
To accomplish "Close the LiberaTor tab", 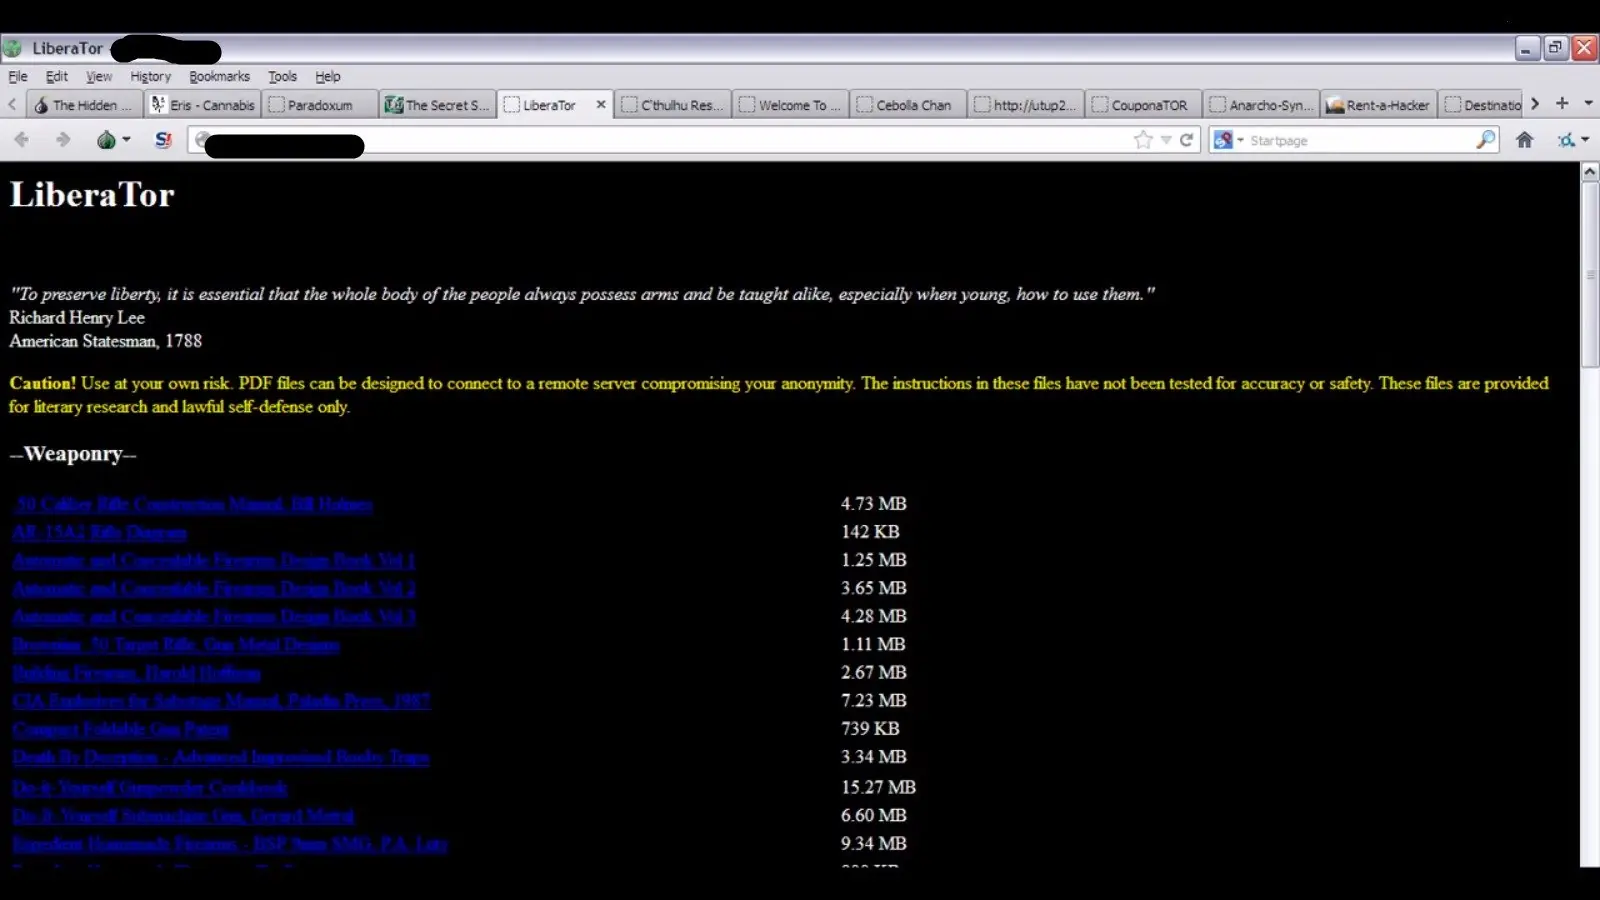I will [x=601, y=104].
